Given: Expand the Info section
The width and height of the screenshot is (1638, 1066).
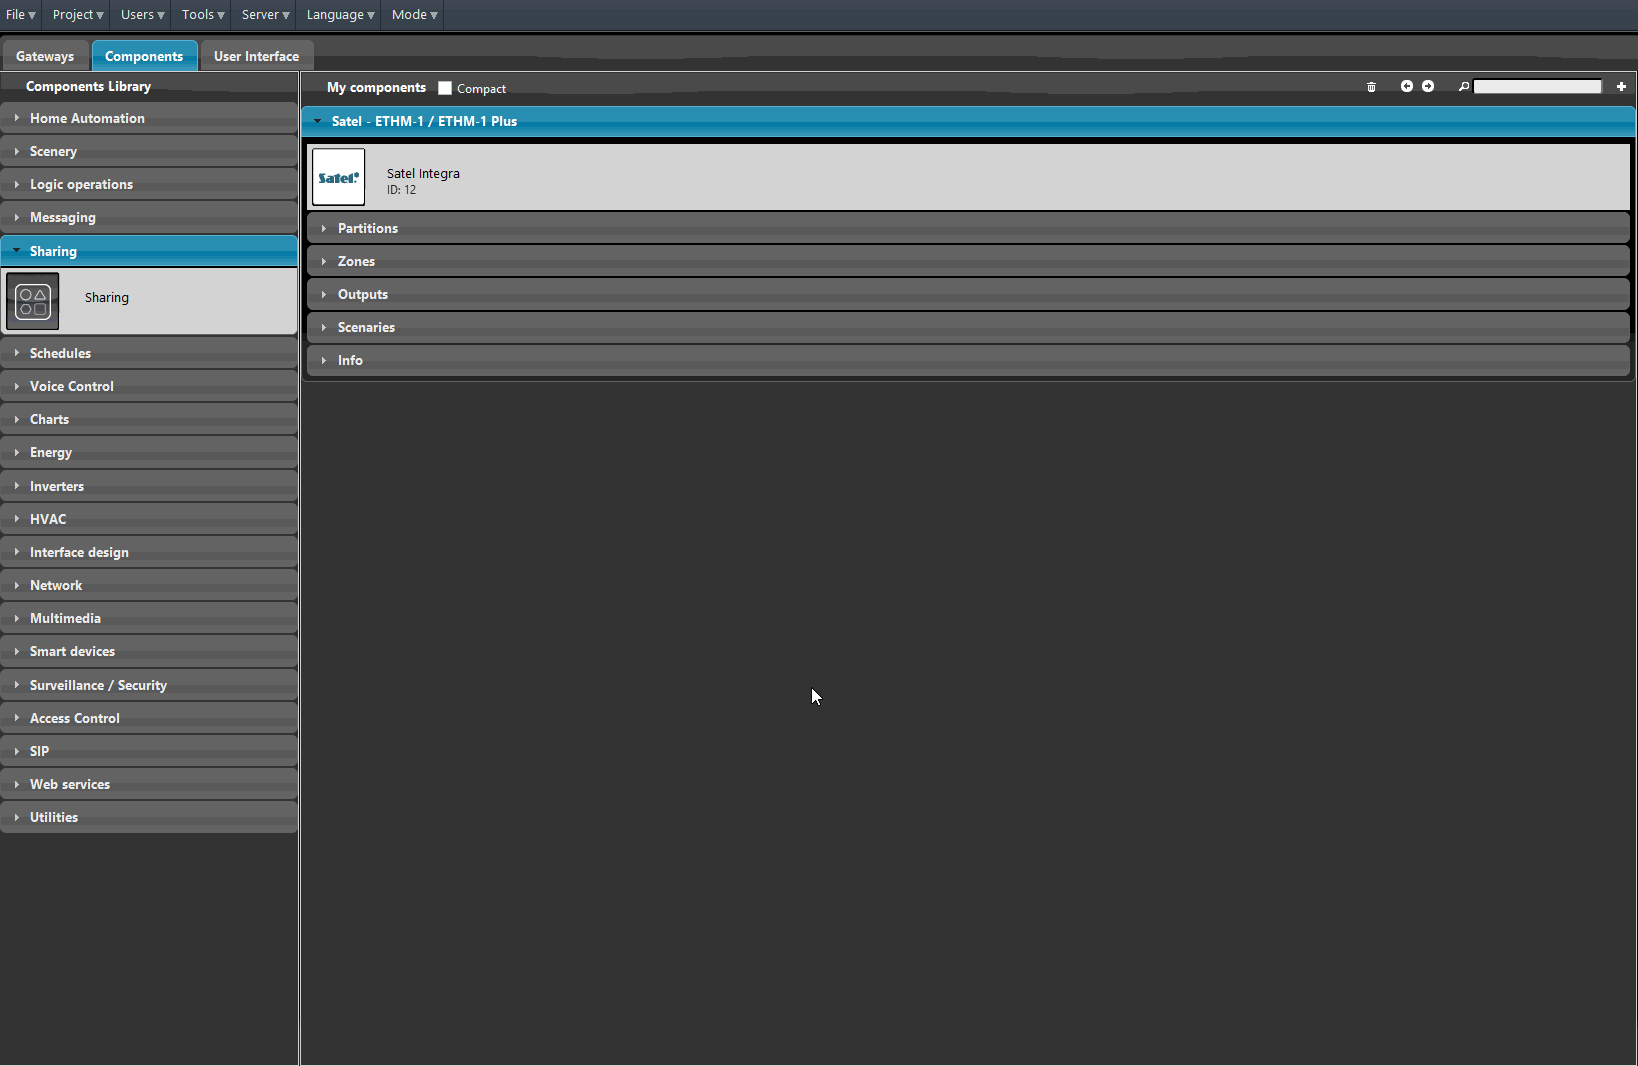Looking at the screenshot, I should [x=968, y=360].
